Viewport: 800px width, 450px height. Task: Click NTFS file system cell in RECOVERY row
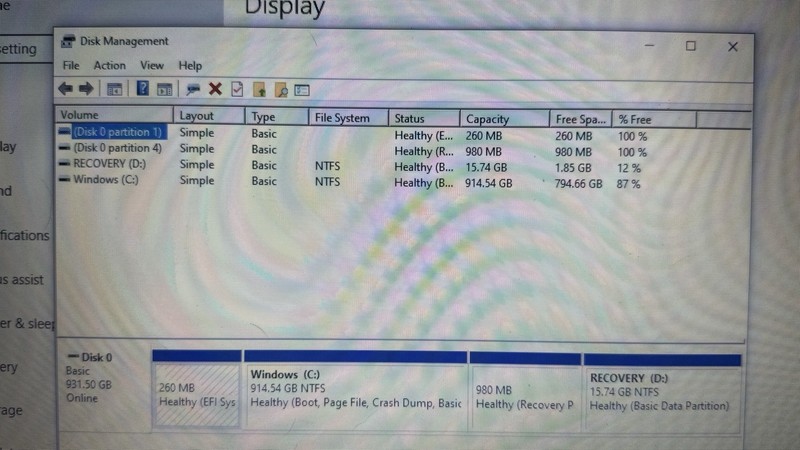[x=327, y=166]
